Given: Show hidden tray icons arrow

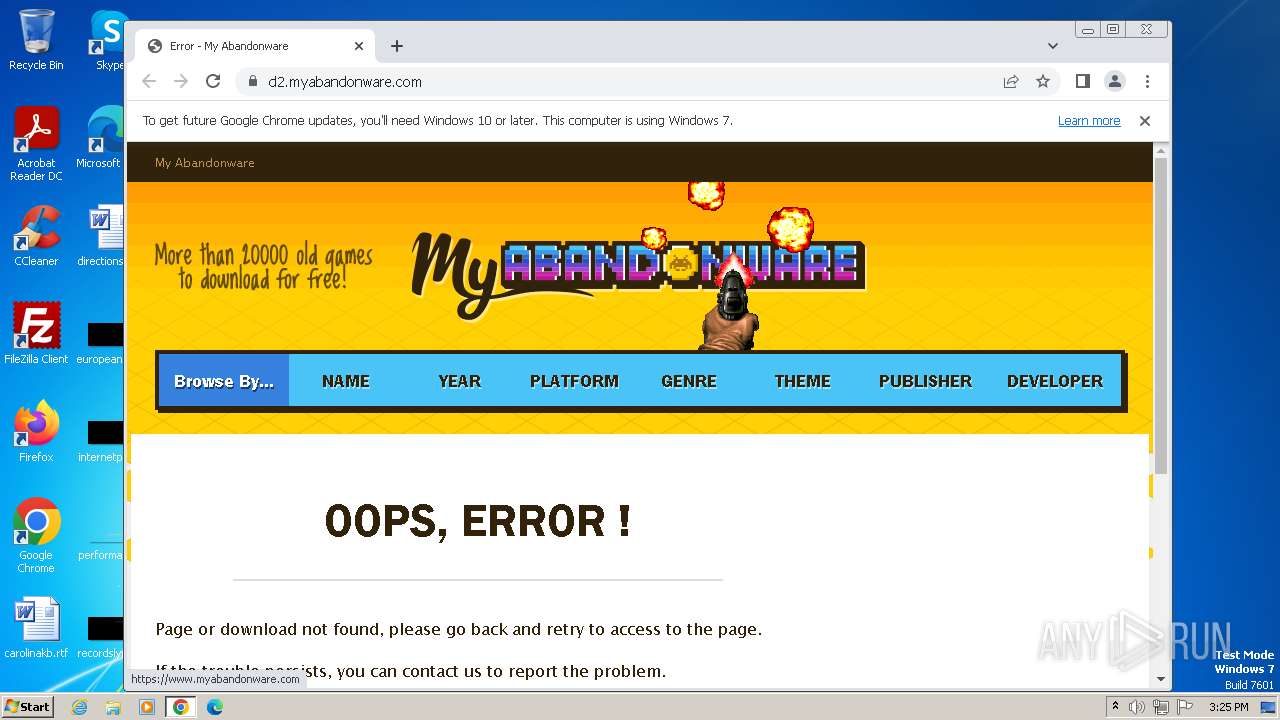Looking at the screenshot, I should (x=1115, y=707).
